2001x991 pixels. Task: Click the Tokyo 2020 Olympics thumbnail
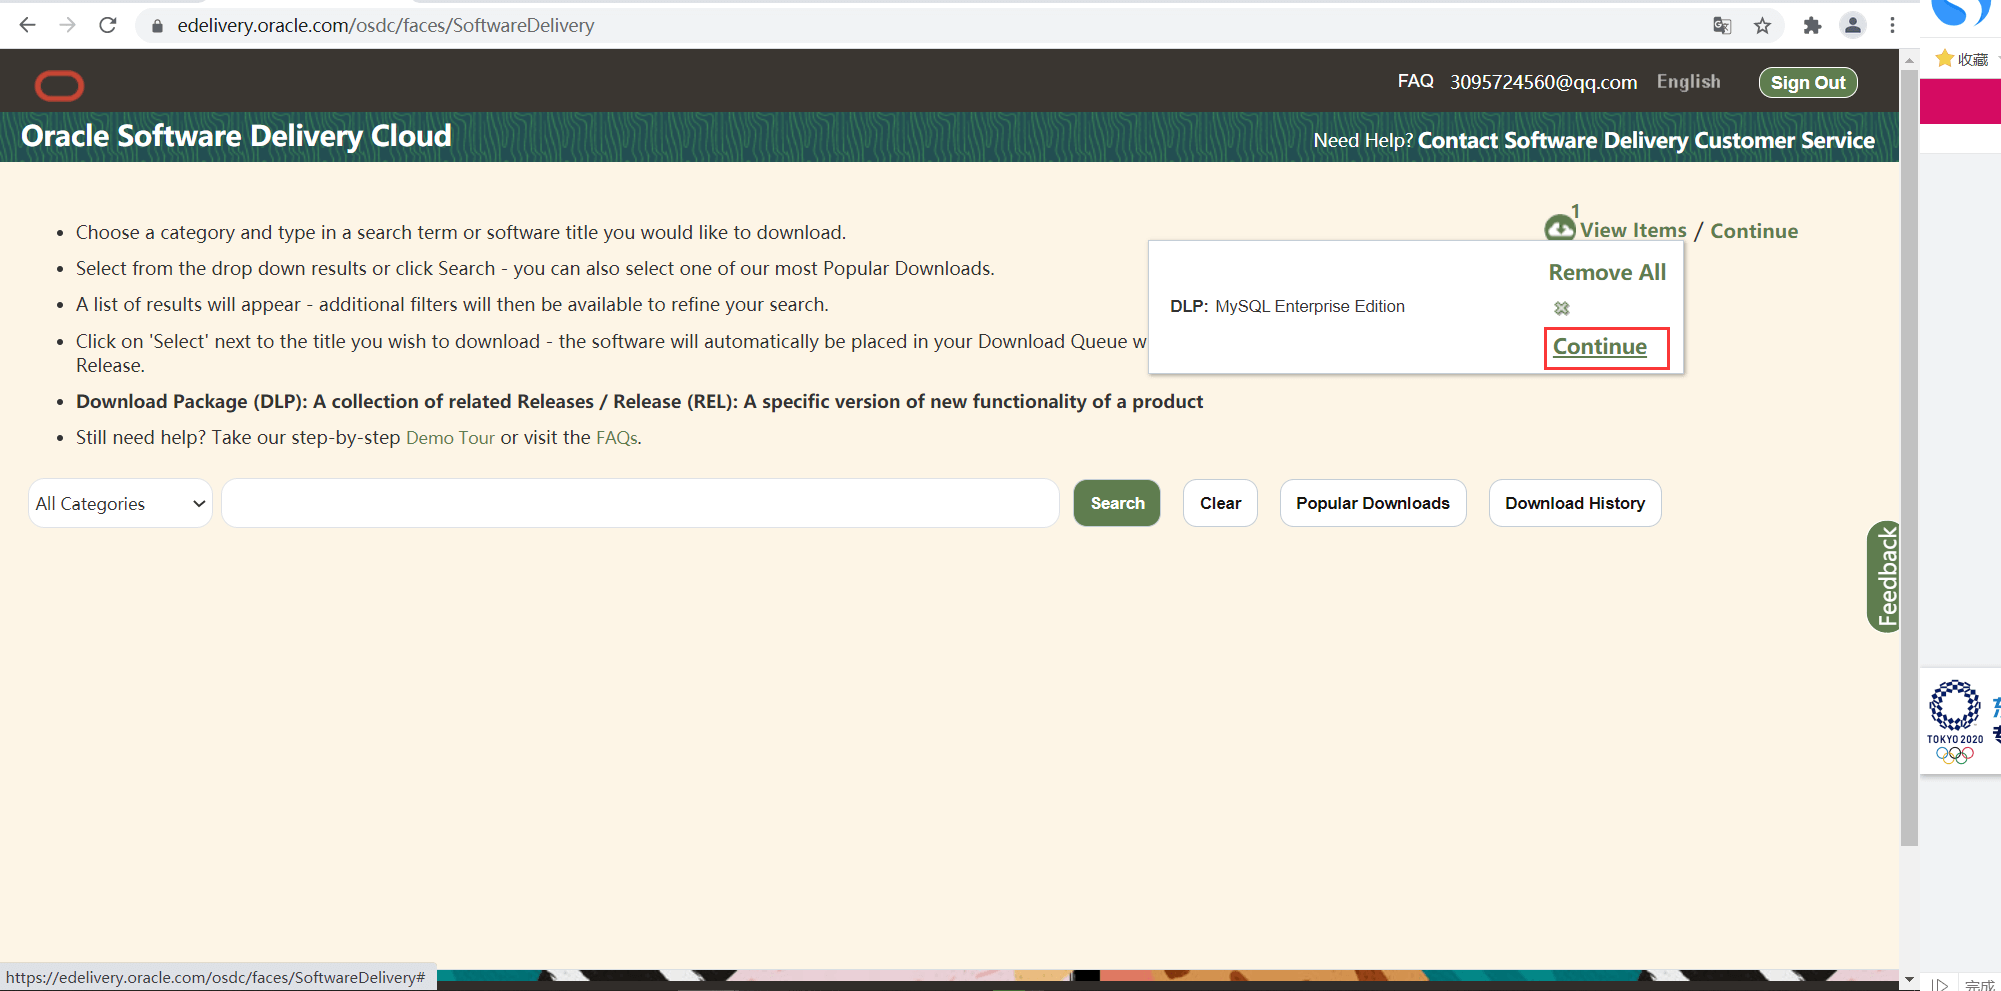point(1955,722)
